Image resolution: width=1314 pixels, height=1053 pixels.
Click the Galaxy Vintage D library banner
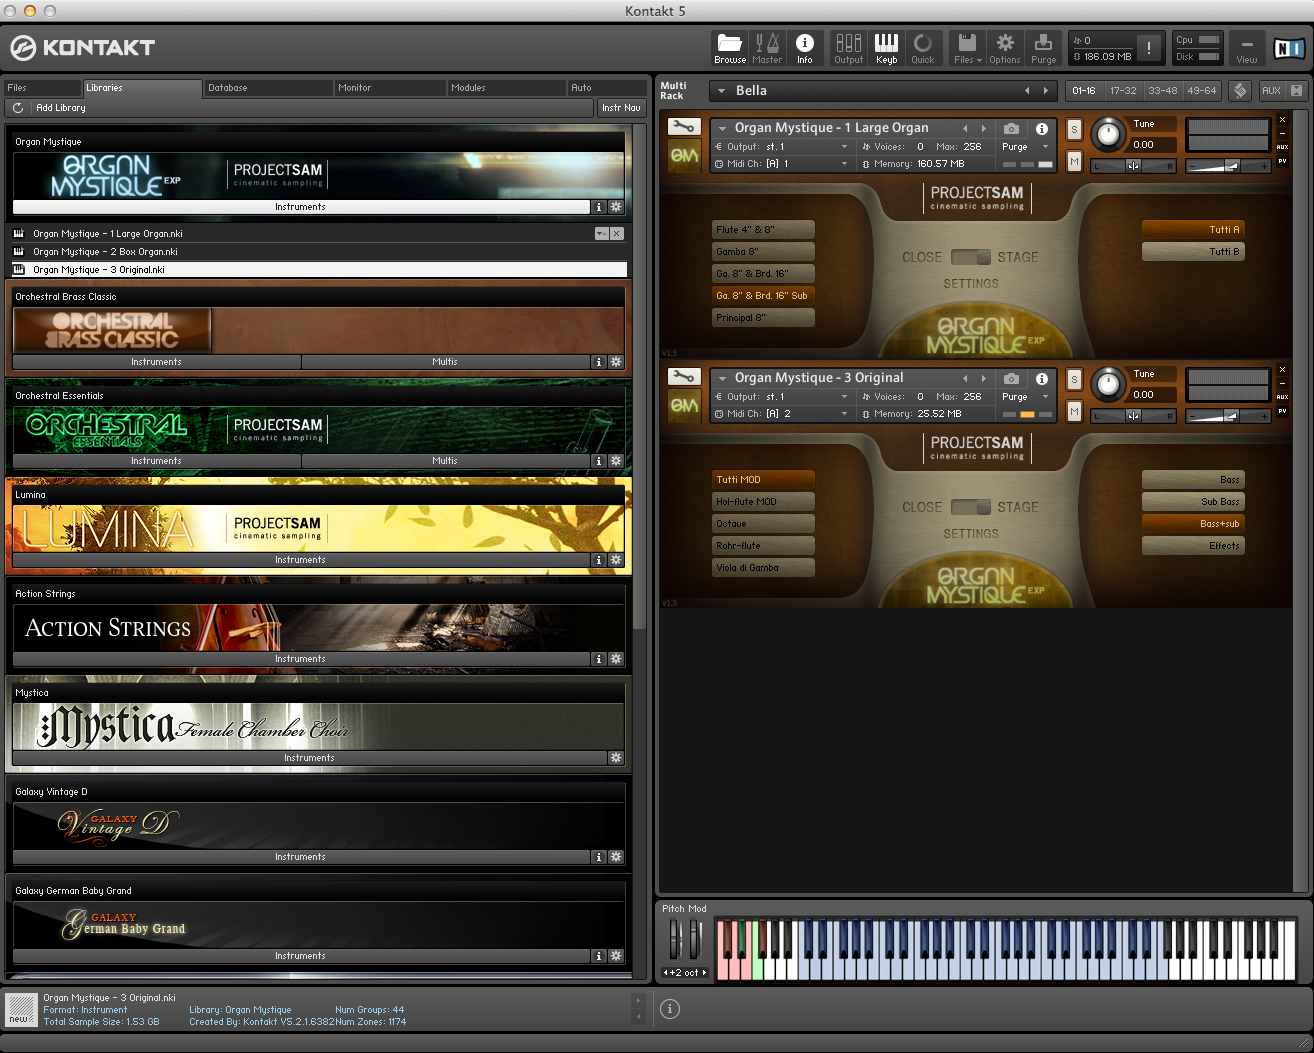tap(318, 825)
